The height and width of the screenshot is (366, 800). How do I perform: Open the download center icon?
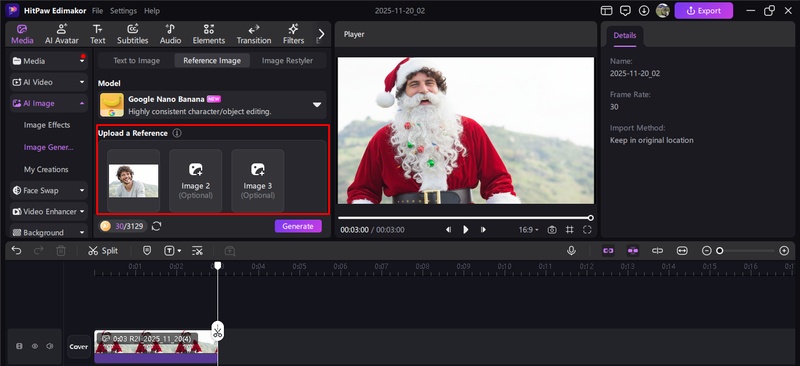click(x=644, y=11)
